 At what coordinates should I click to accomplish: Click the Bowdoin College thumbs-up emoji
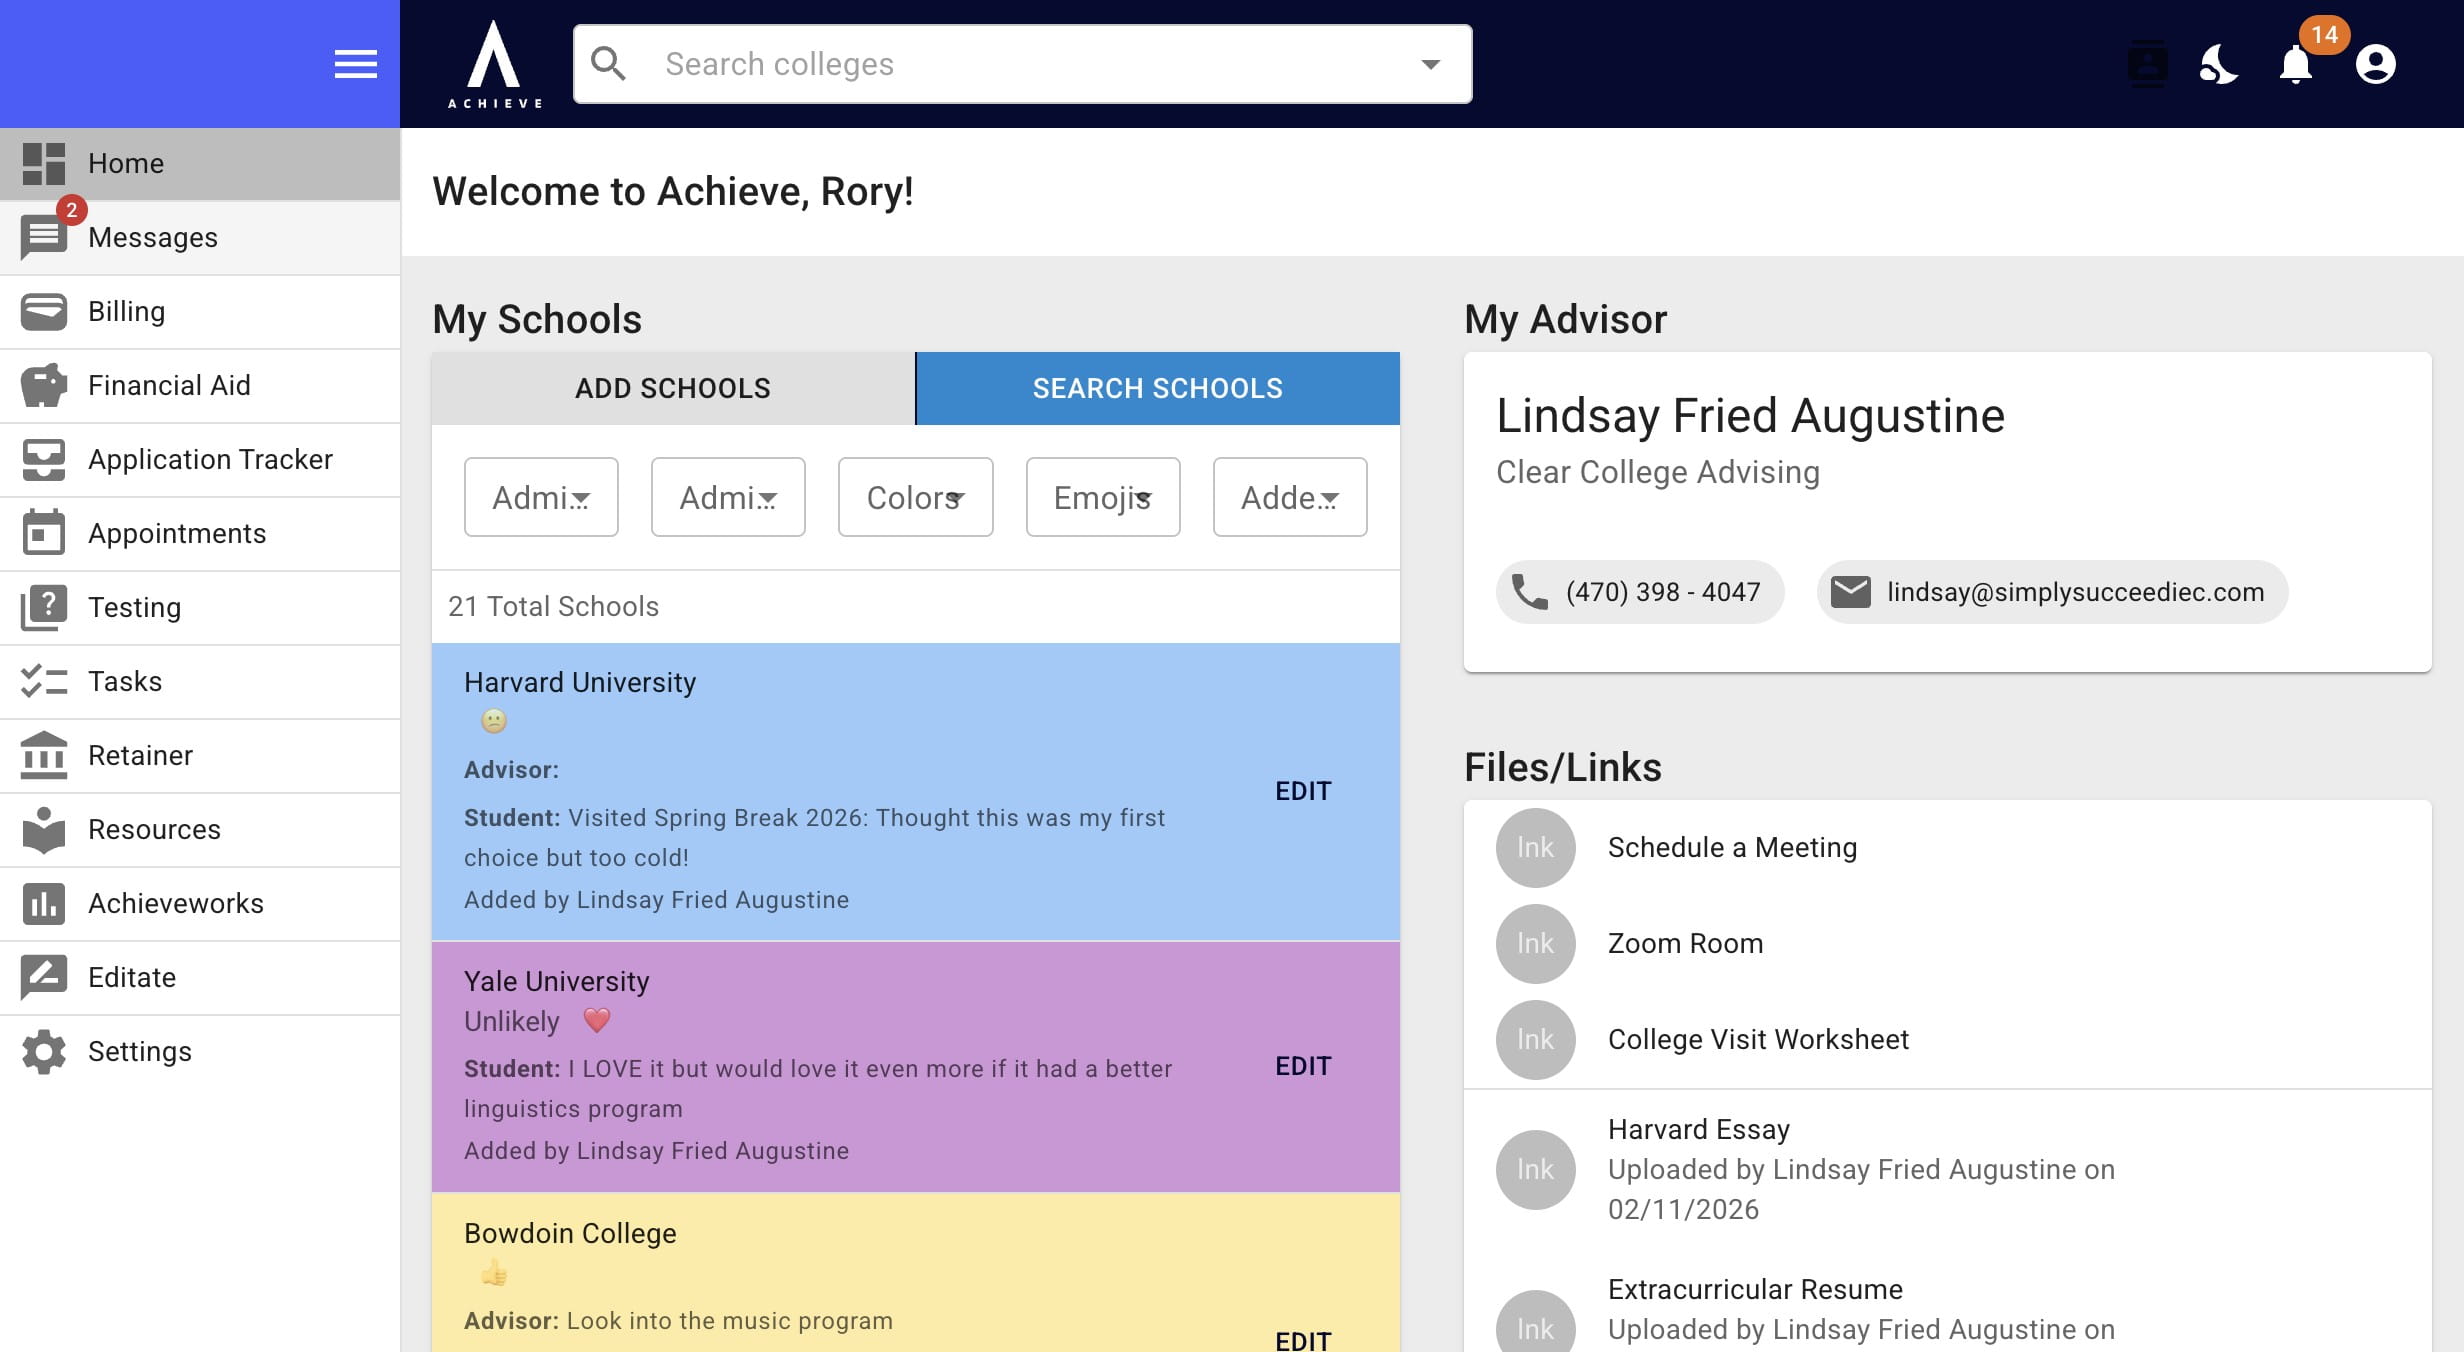[494, 1273]
